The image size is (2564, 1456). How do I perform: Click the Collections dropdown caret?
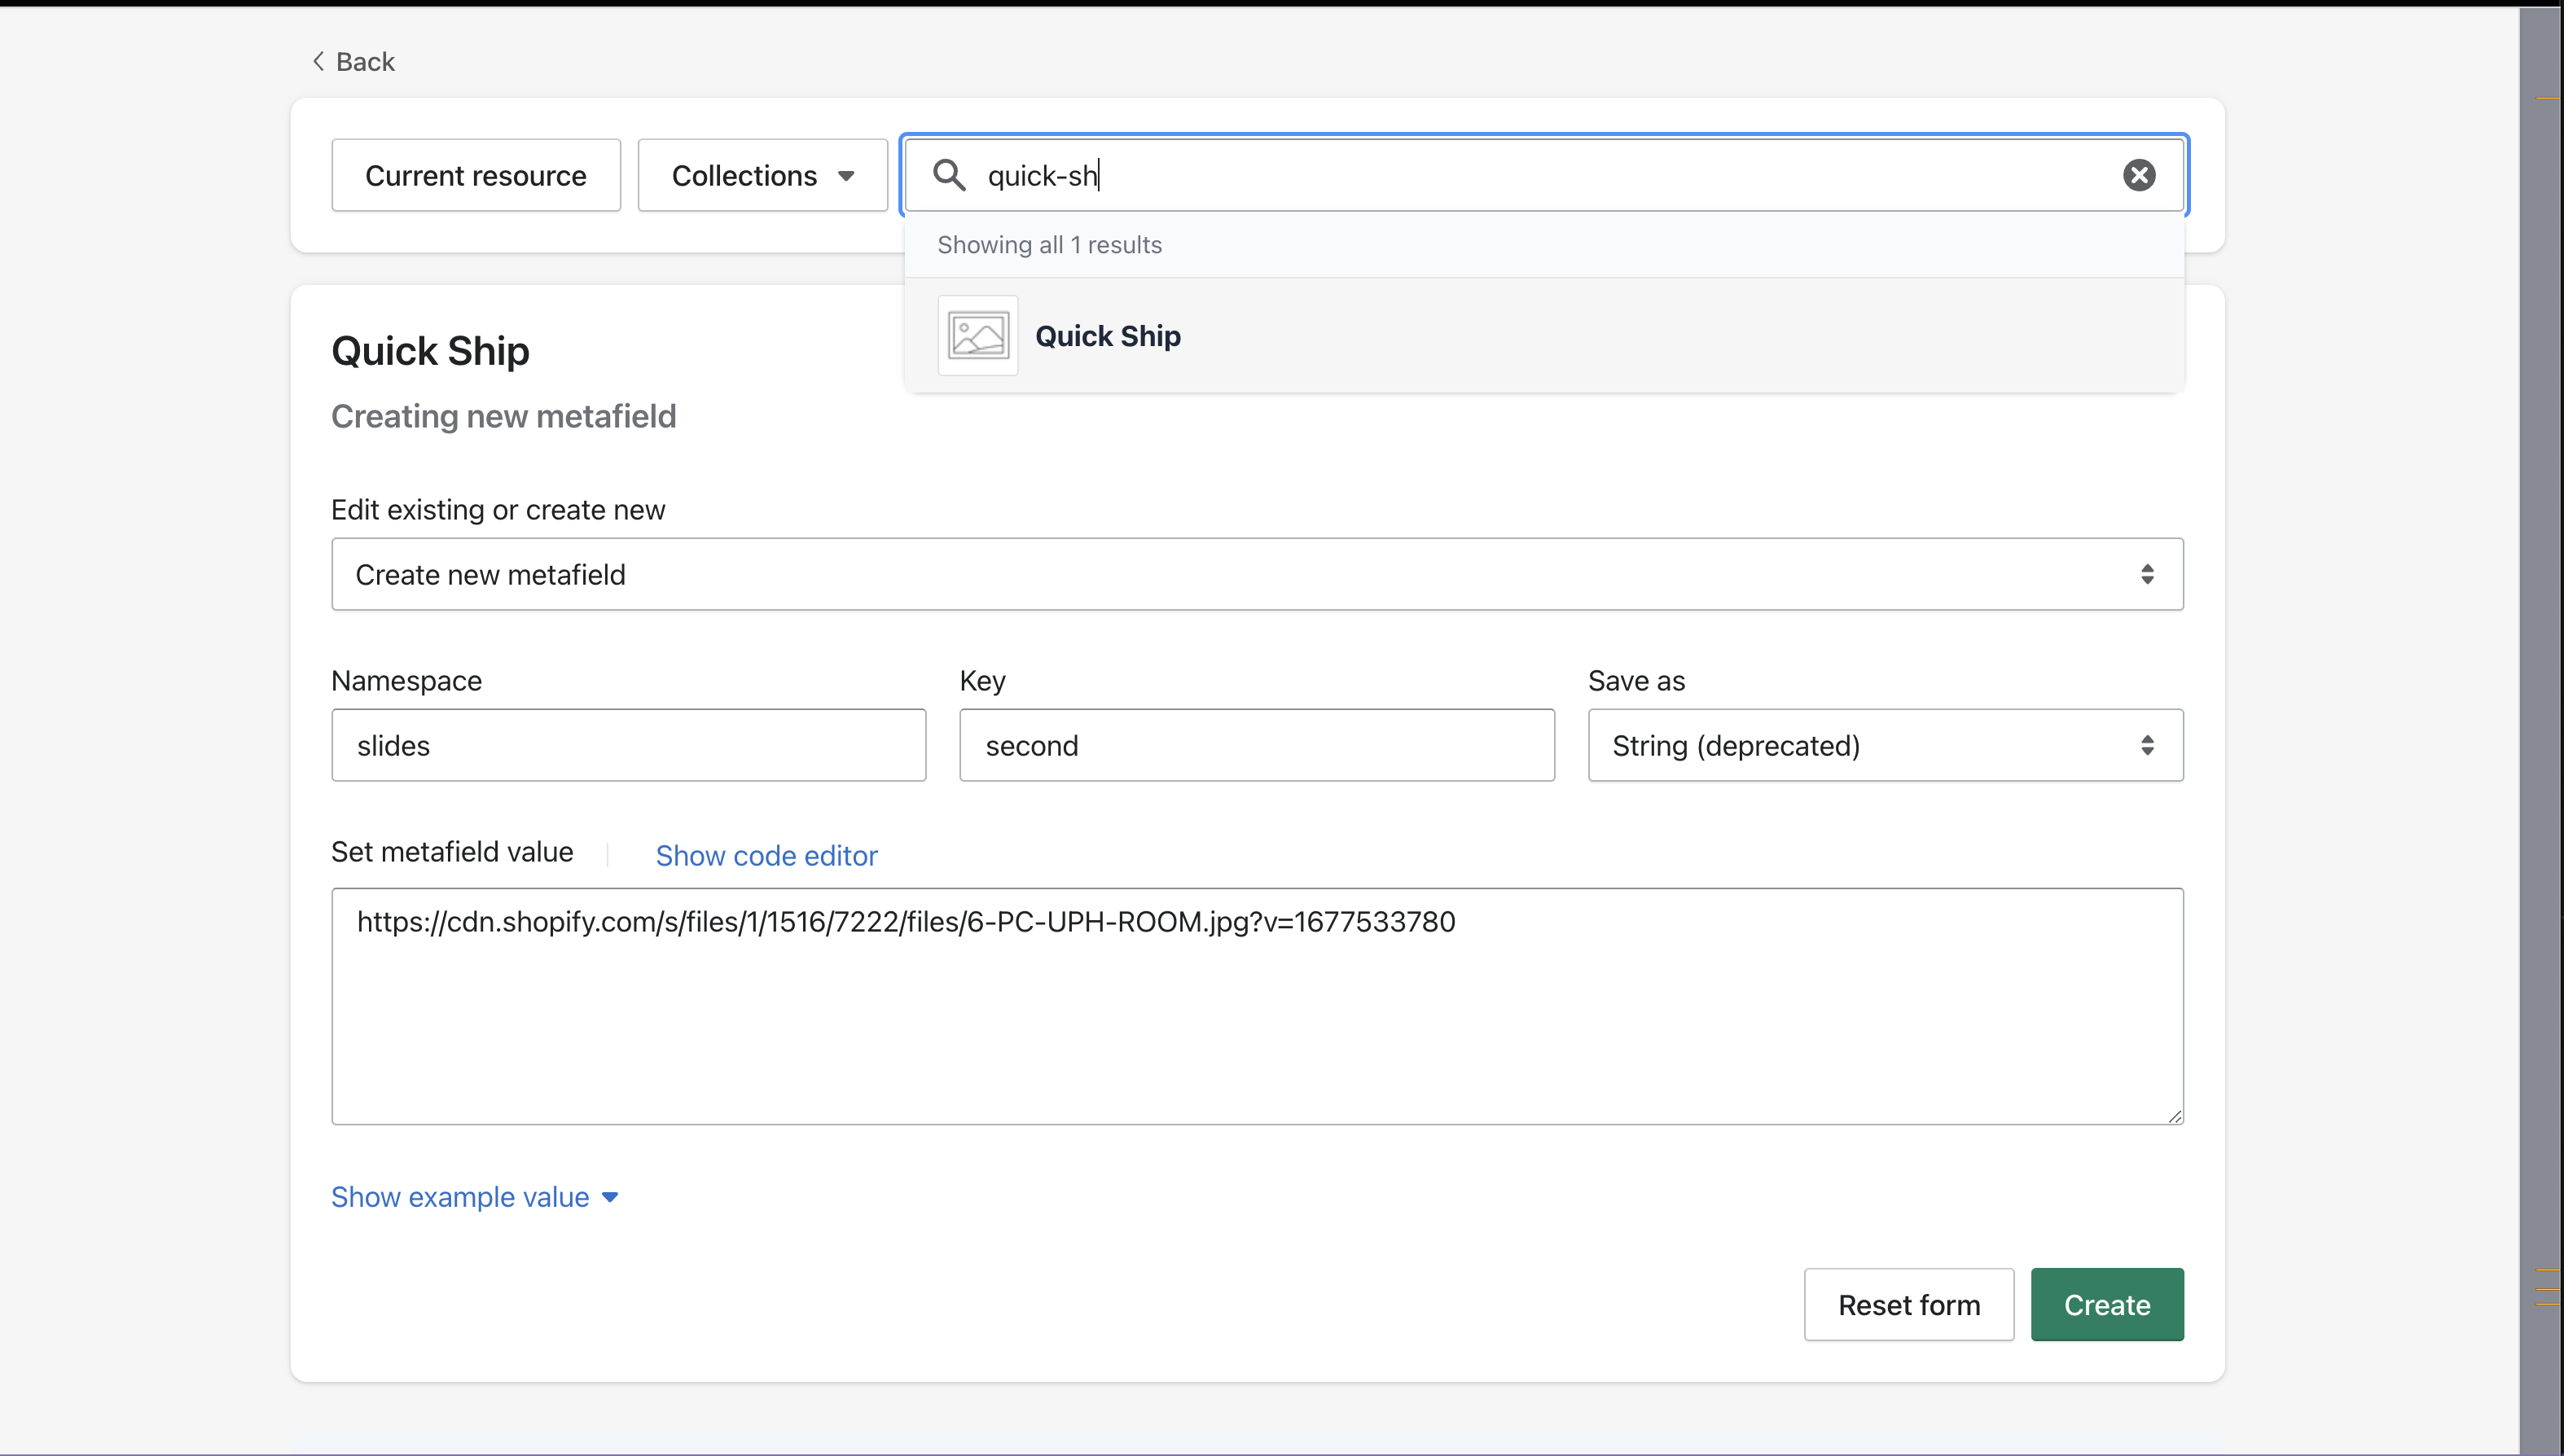846,176
